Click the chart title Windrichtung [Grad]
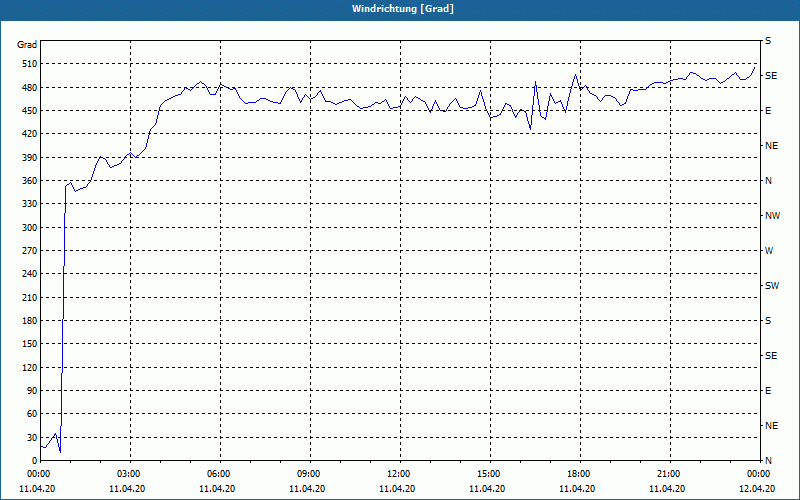Image resolution: width=800 pixels, height=500 pixels. point(403,9)
